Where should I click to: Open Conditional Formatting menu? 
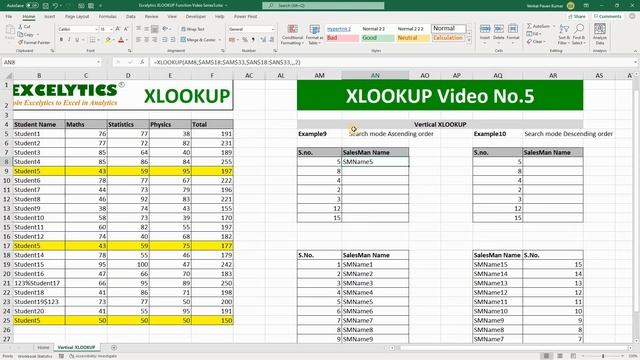pos(292,34)
